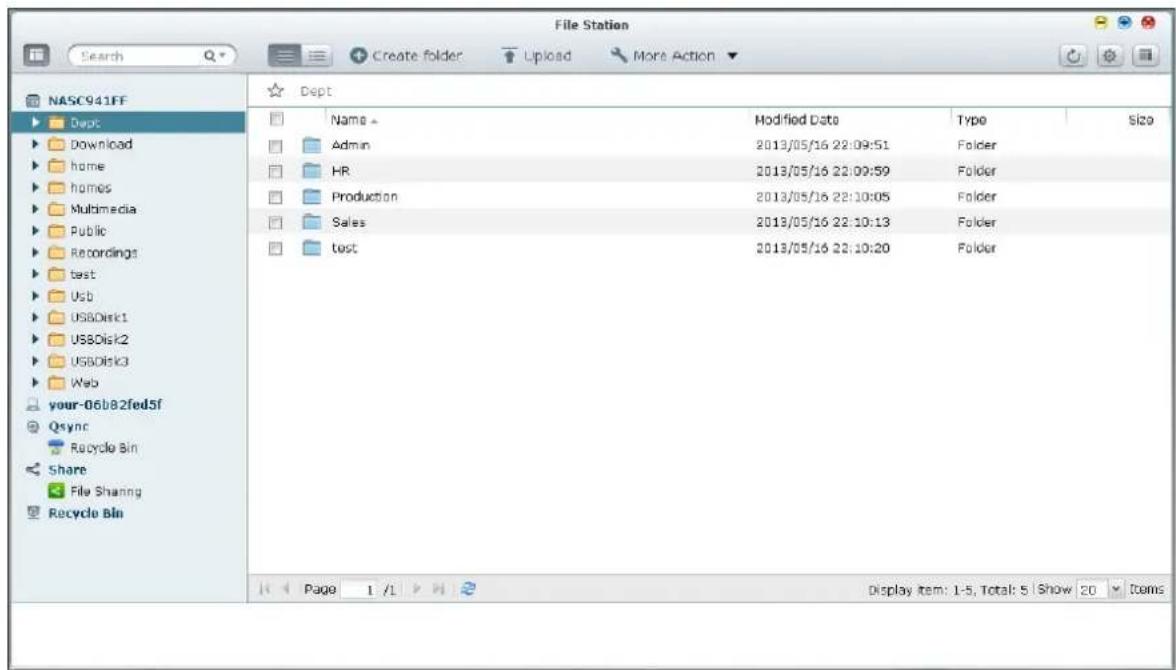The width and height of the screenshot is (1176, 670).
Task: Sort by the Name column header
Action: (x=355, y=120)
